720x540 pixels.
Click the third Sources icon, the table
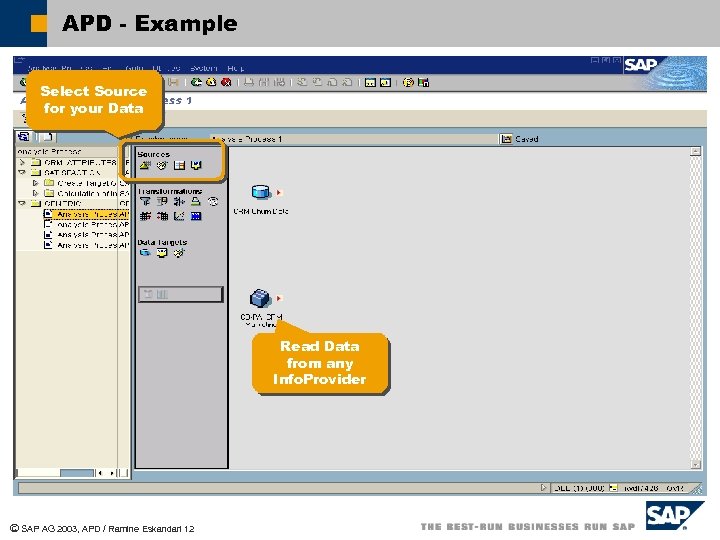pos(179,165)
